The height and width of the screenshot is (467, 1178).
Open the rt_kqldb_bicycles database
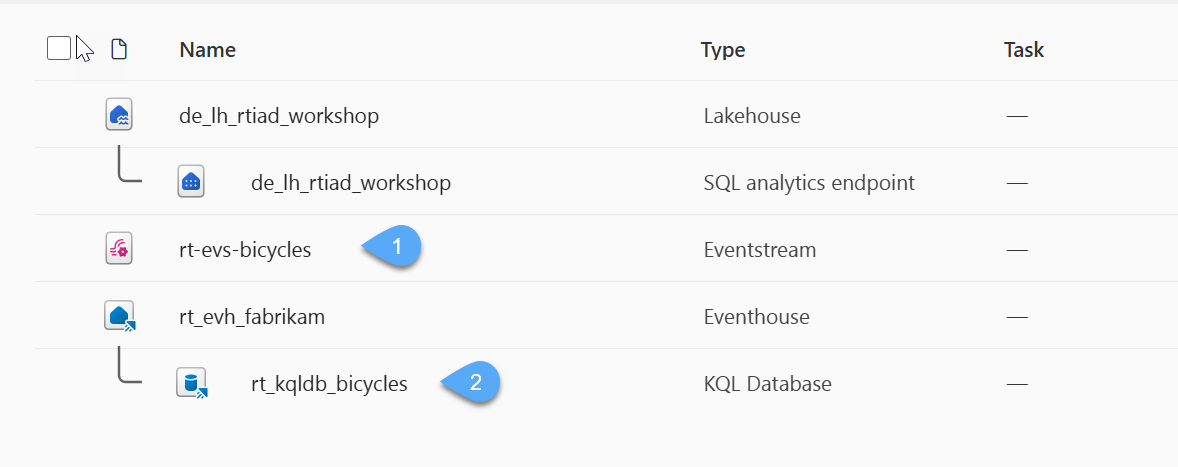[x=329, y=383]
